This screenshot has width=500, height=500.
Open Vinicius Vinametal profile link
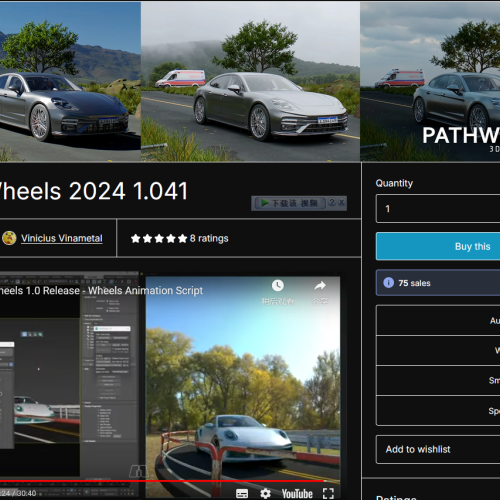click(62, 238)
